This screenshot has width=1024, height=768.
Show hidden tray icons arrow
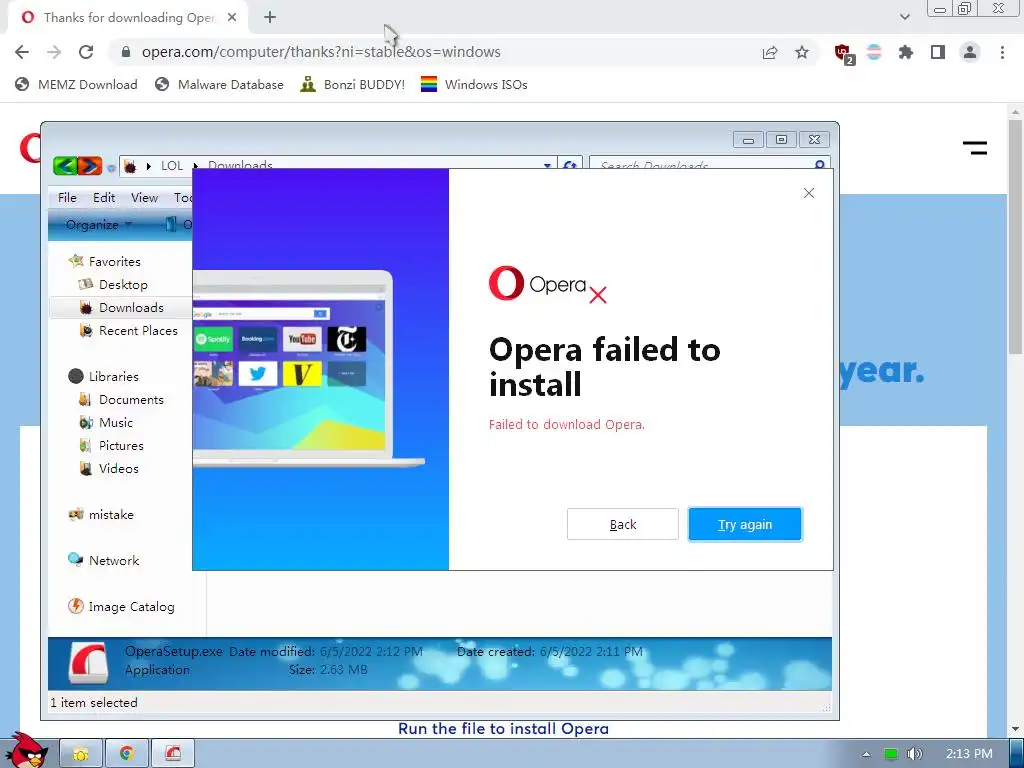(866, 754)
